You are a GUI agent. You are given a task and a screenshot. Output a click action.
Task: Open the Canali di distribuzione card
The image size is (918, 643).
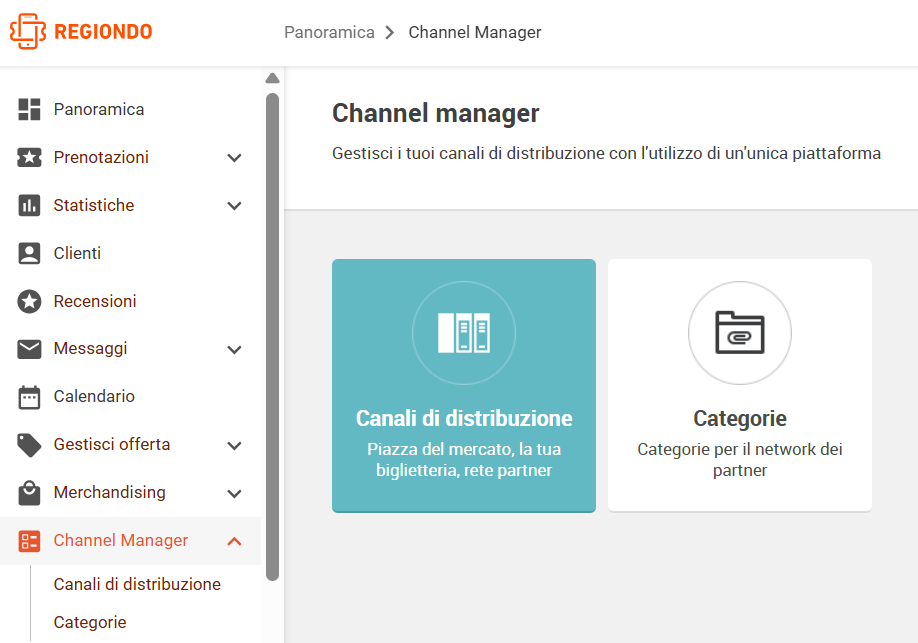(464, 385)
